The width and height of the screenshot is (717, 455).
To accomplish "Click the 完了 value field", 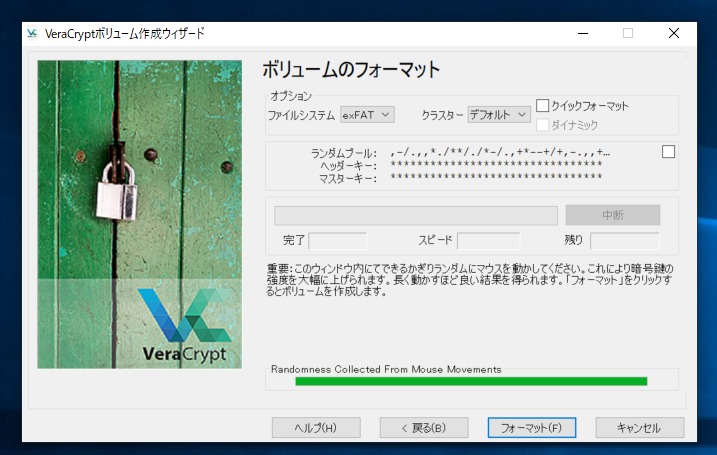I will (338, 241).
